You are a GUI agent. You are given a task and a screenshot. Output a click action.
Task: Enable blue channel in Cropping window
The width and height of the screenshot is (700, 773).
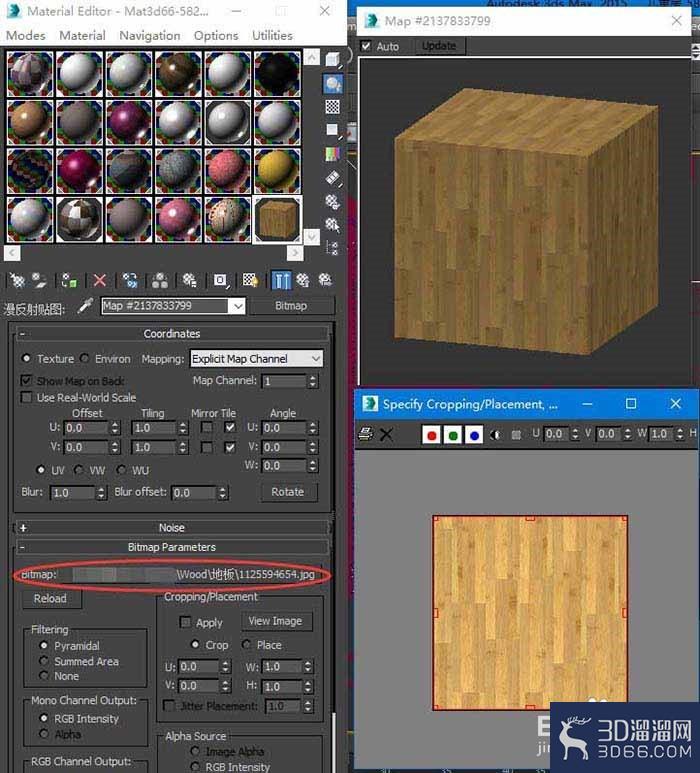(x=474, y=435)
